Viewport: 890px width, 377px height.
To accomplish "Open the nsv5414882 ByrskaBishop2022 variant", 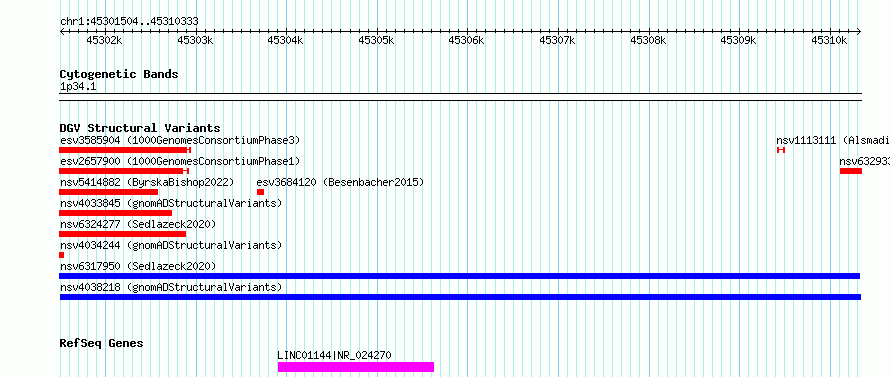I will 147,182.
